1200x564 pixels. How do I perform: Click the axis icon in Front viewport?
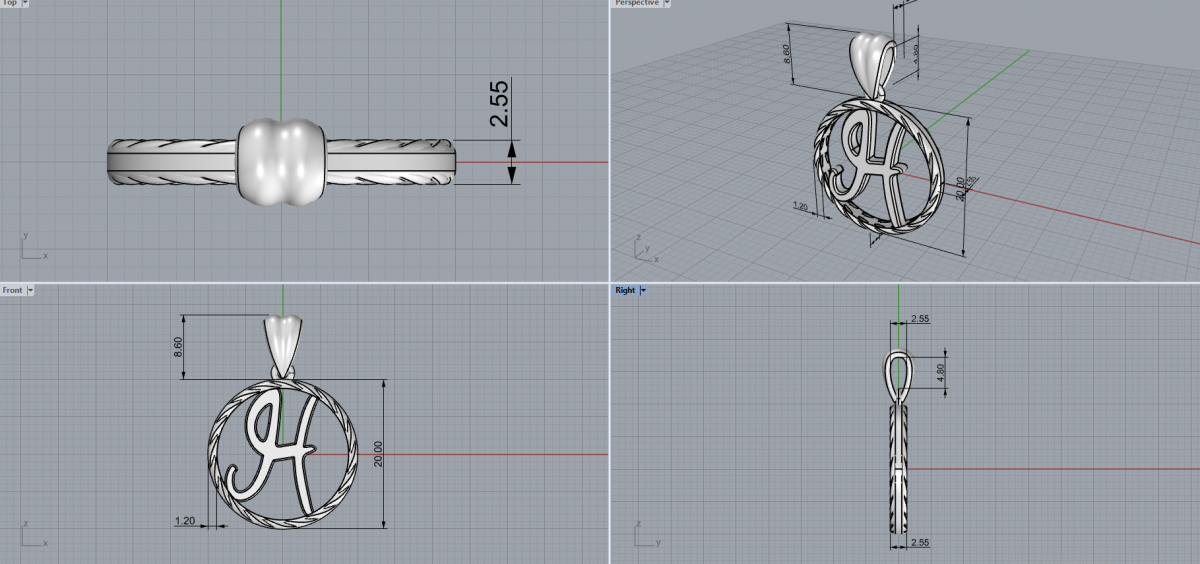tap(30, 536)
